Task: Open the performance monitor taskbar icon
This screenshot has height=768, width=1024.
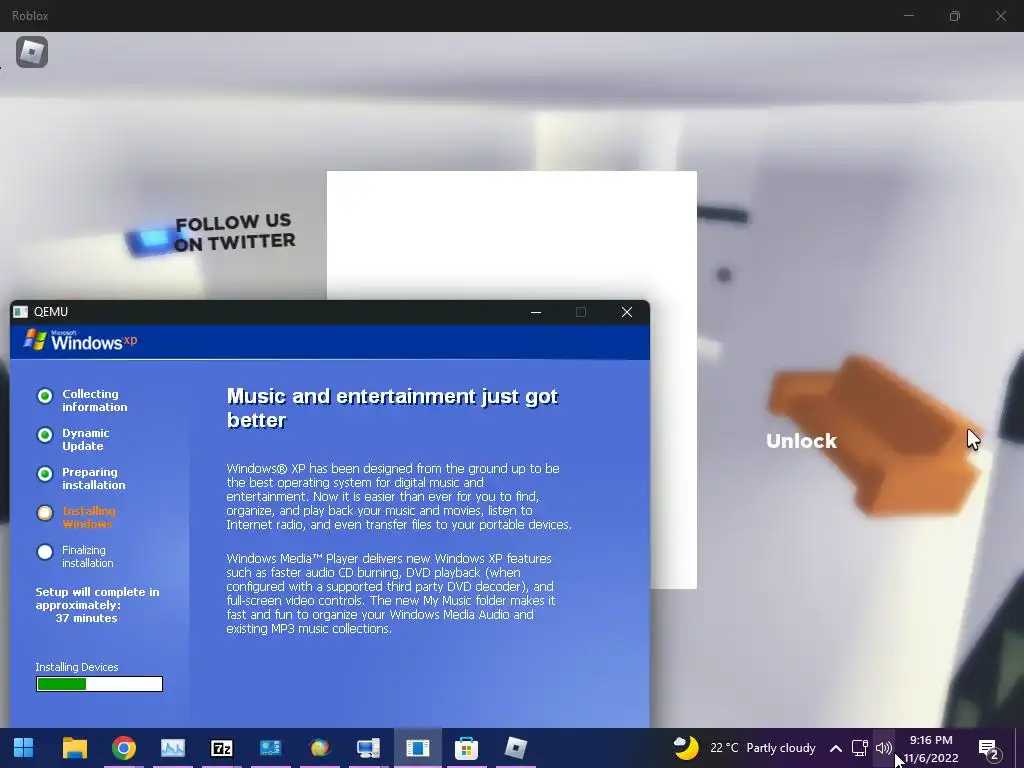Action: coord(173,748)
